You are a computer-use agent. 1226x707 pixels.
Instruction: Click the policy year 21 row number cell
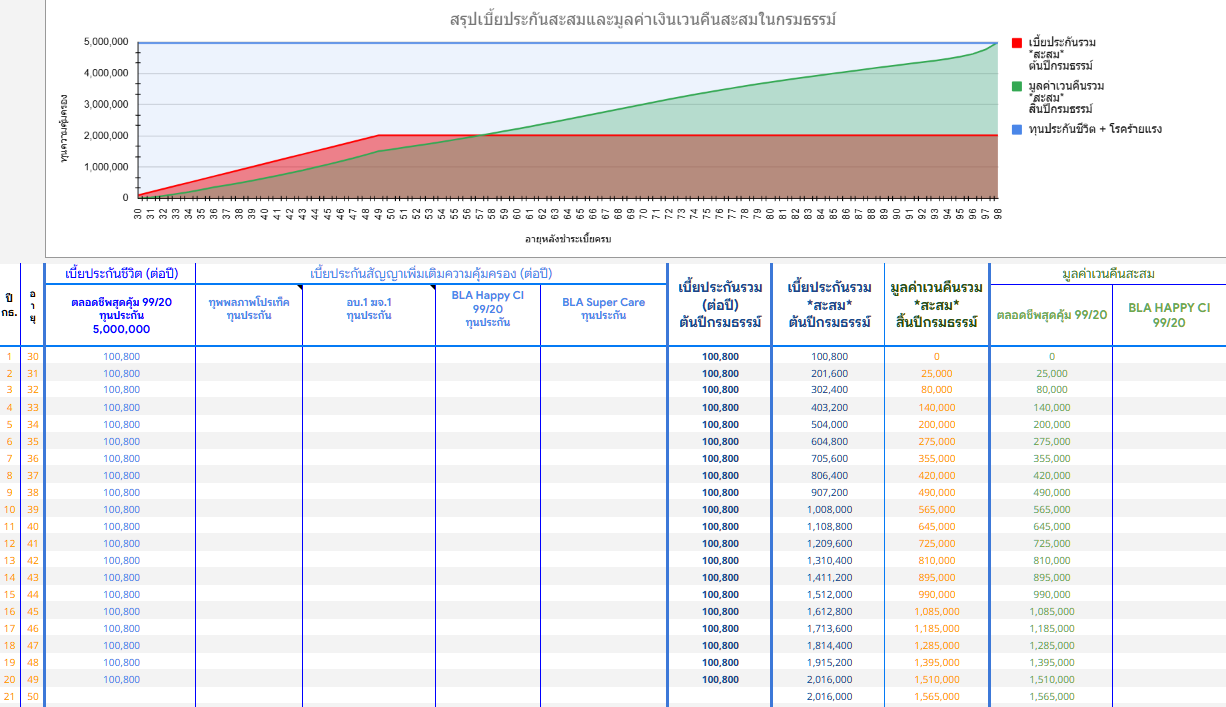coord(9,696)
